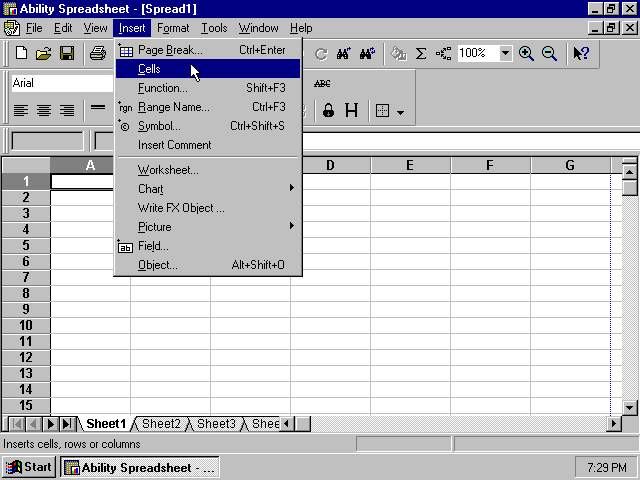Click vertical scrollbar down arrow

tap(629, 407)
